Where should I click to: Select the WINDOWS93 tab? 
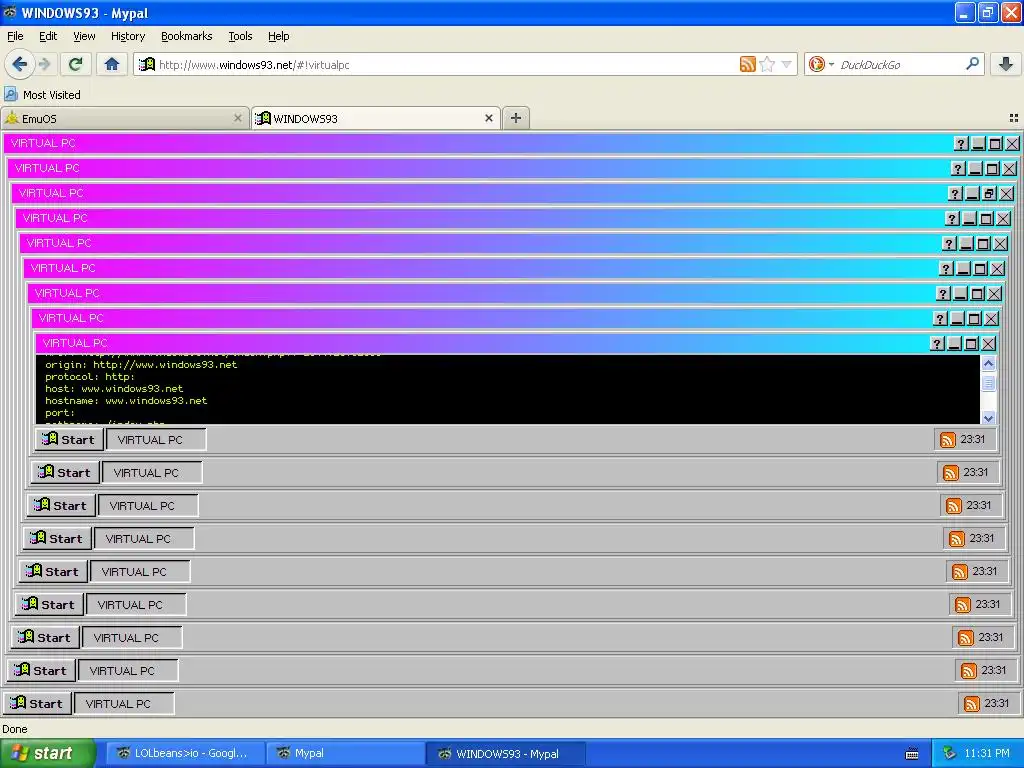[376, 118]
